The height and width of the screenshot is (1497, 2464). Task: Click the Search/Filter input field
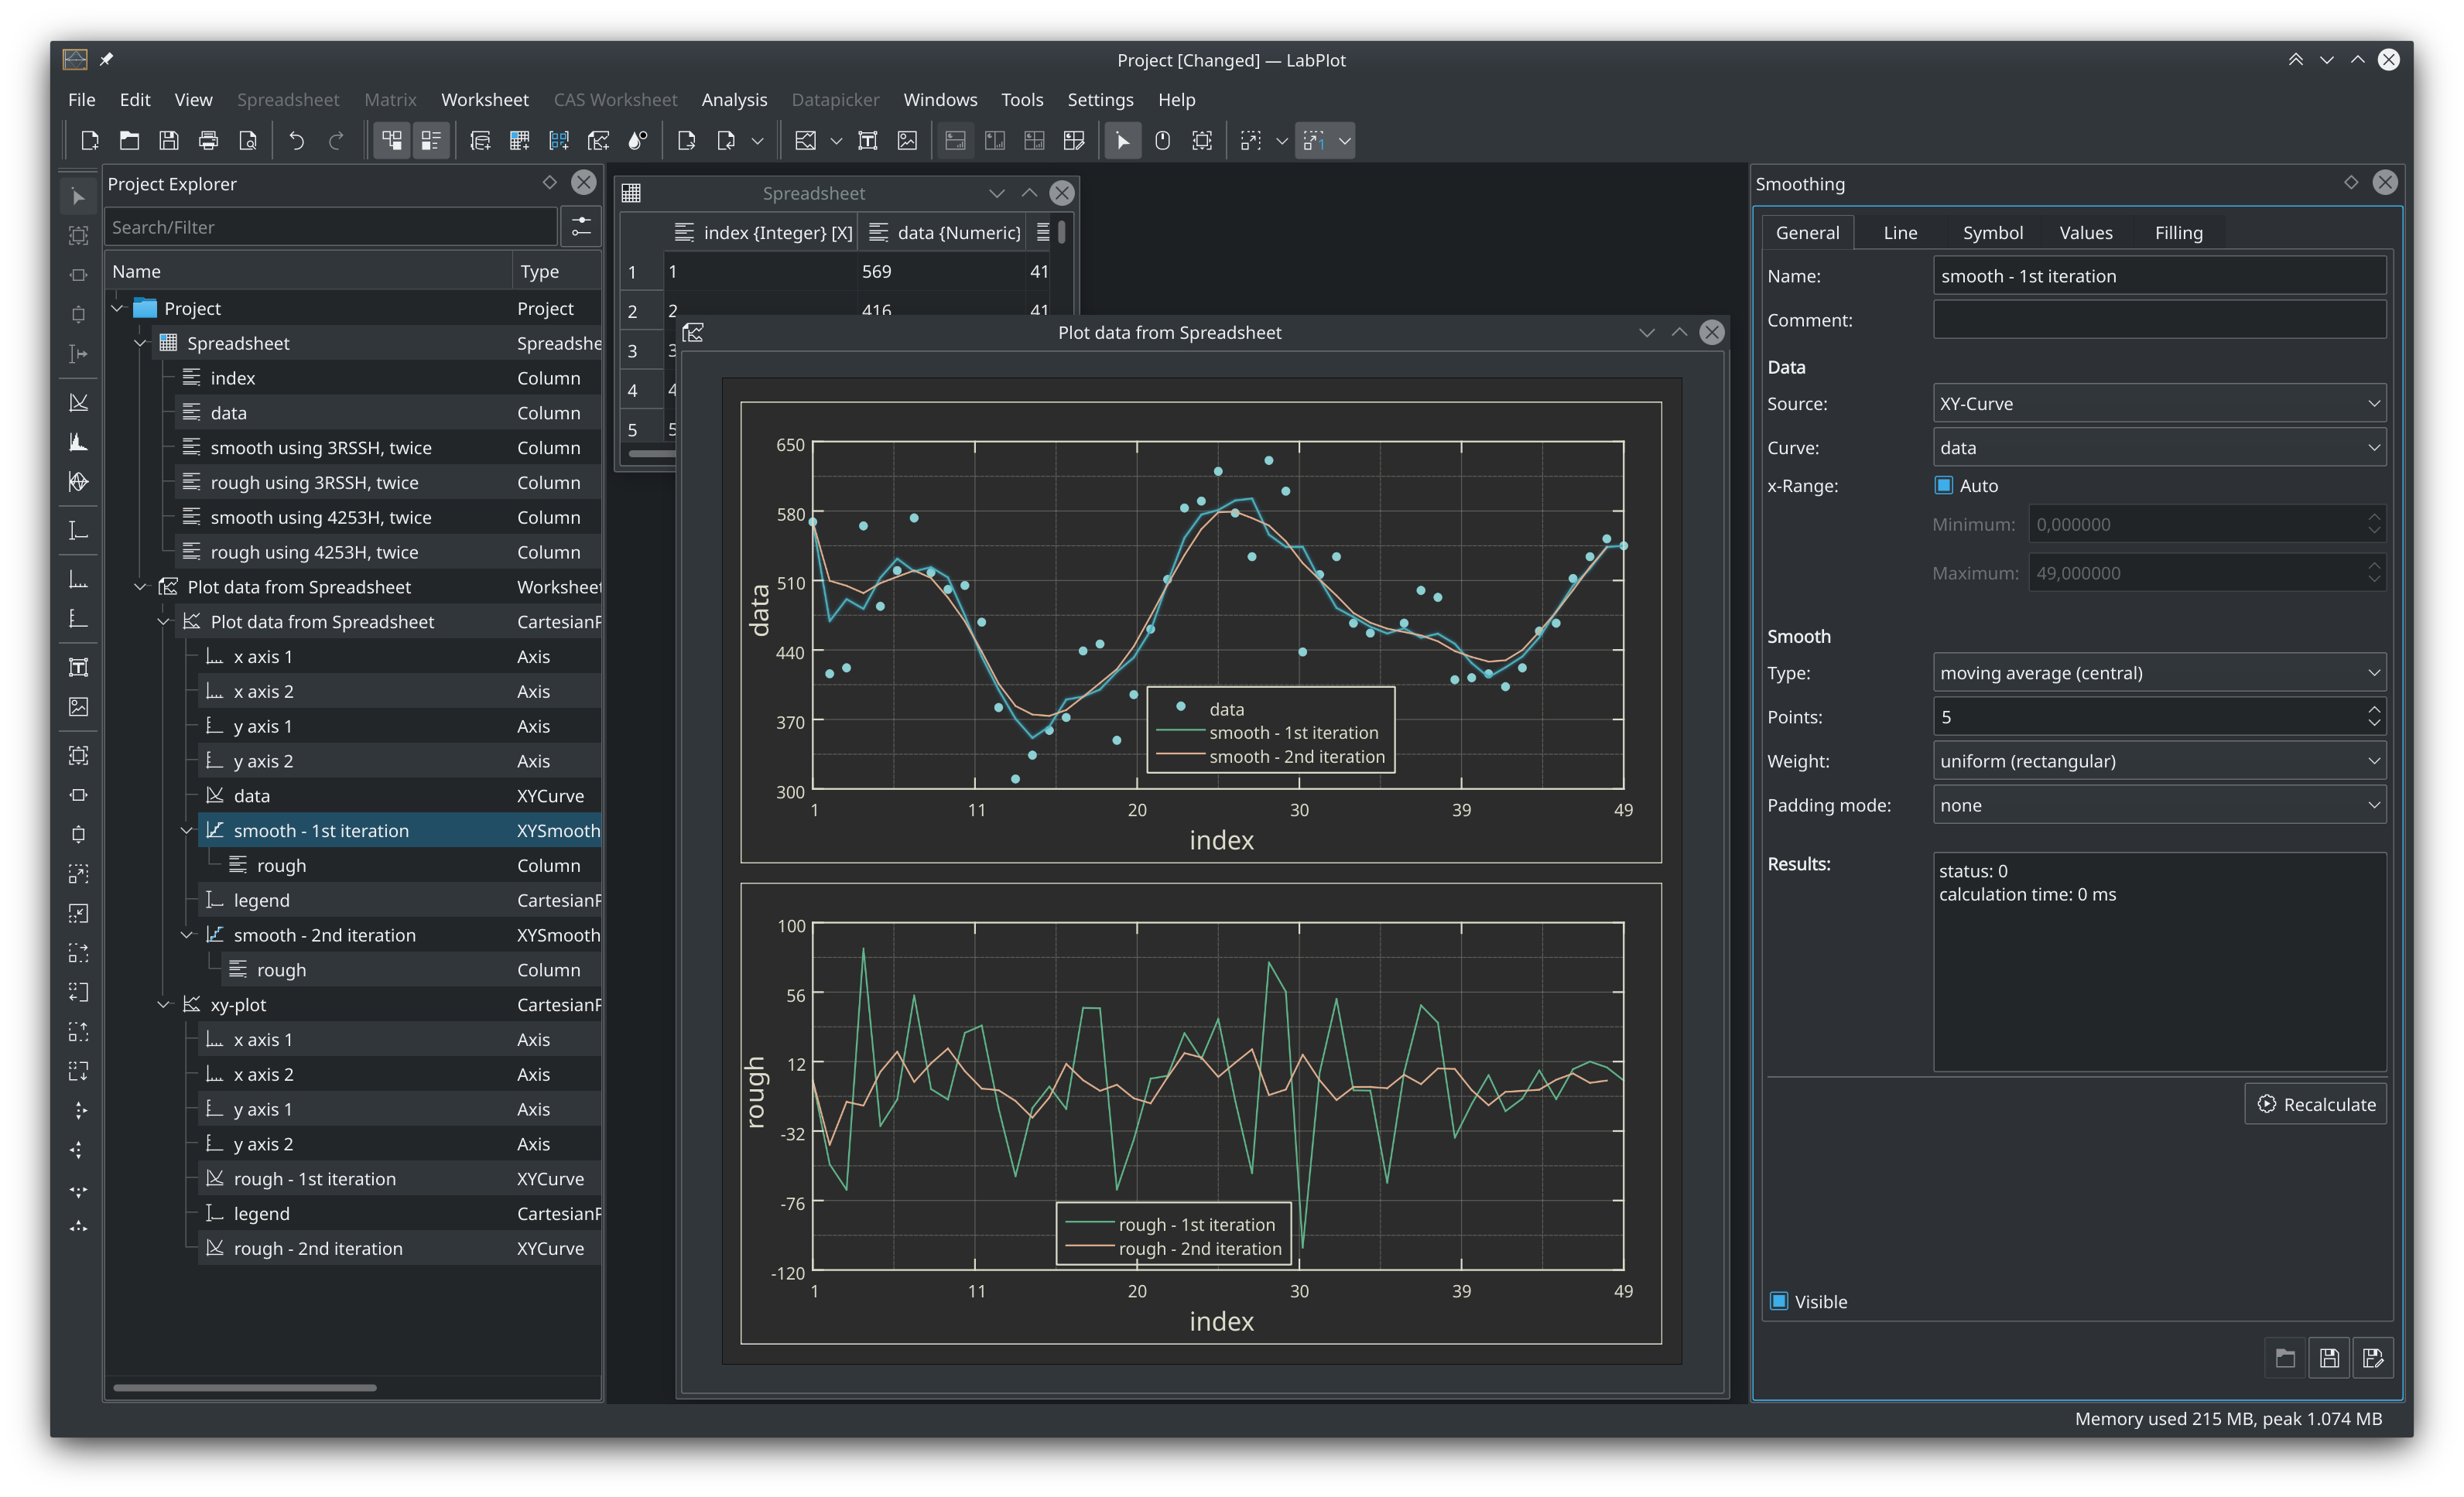click(330, 227)
